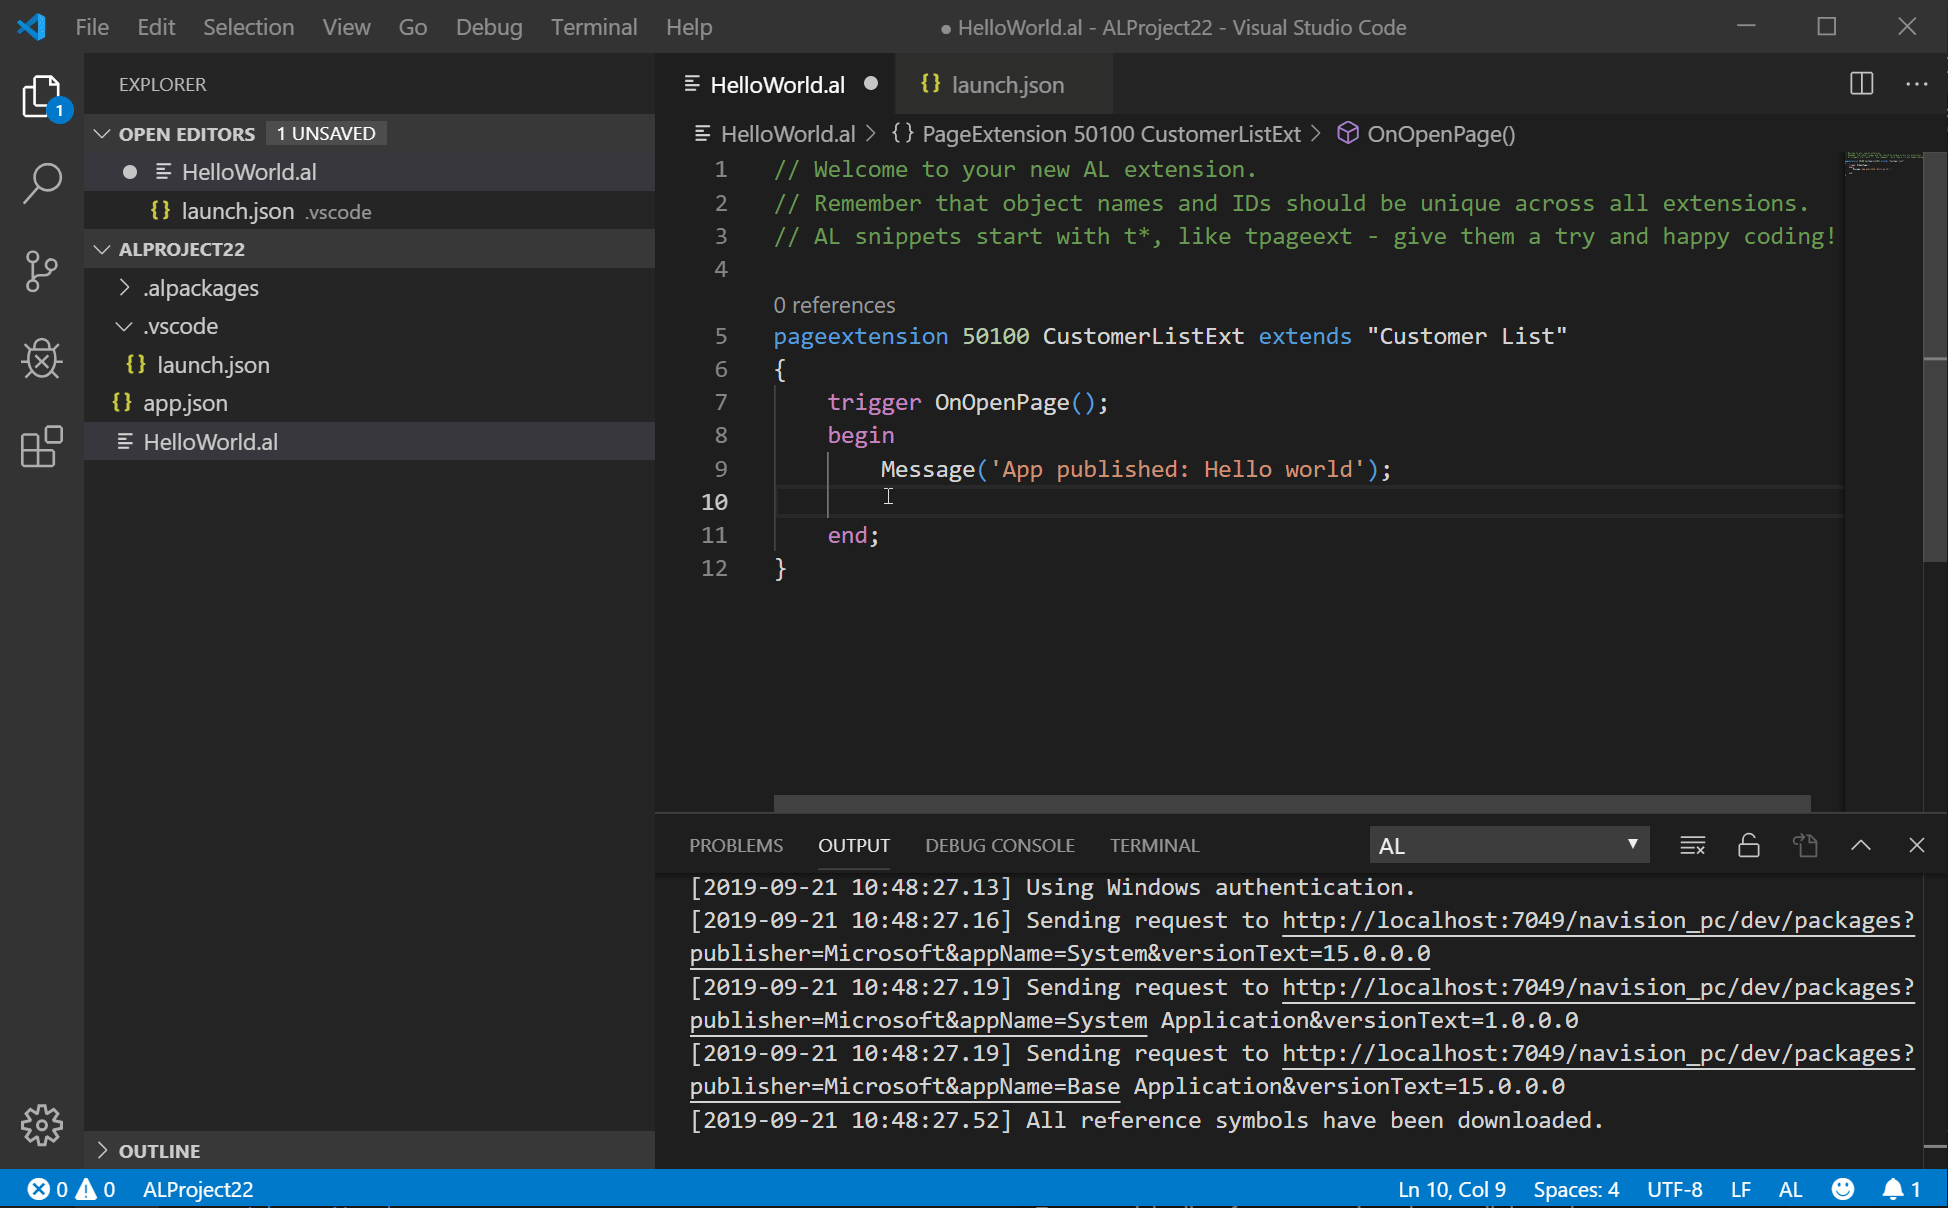The image size is (1948, 1208).
Task: Open the Debug menu
Action: pyautogui.click(x=489, y=27)
